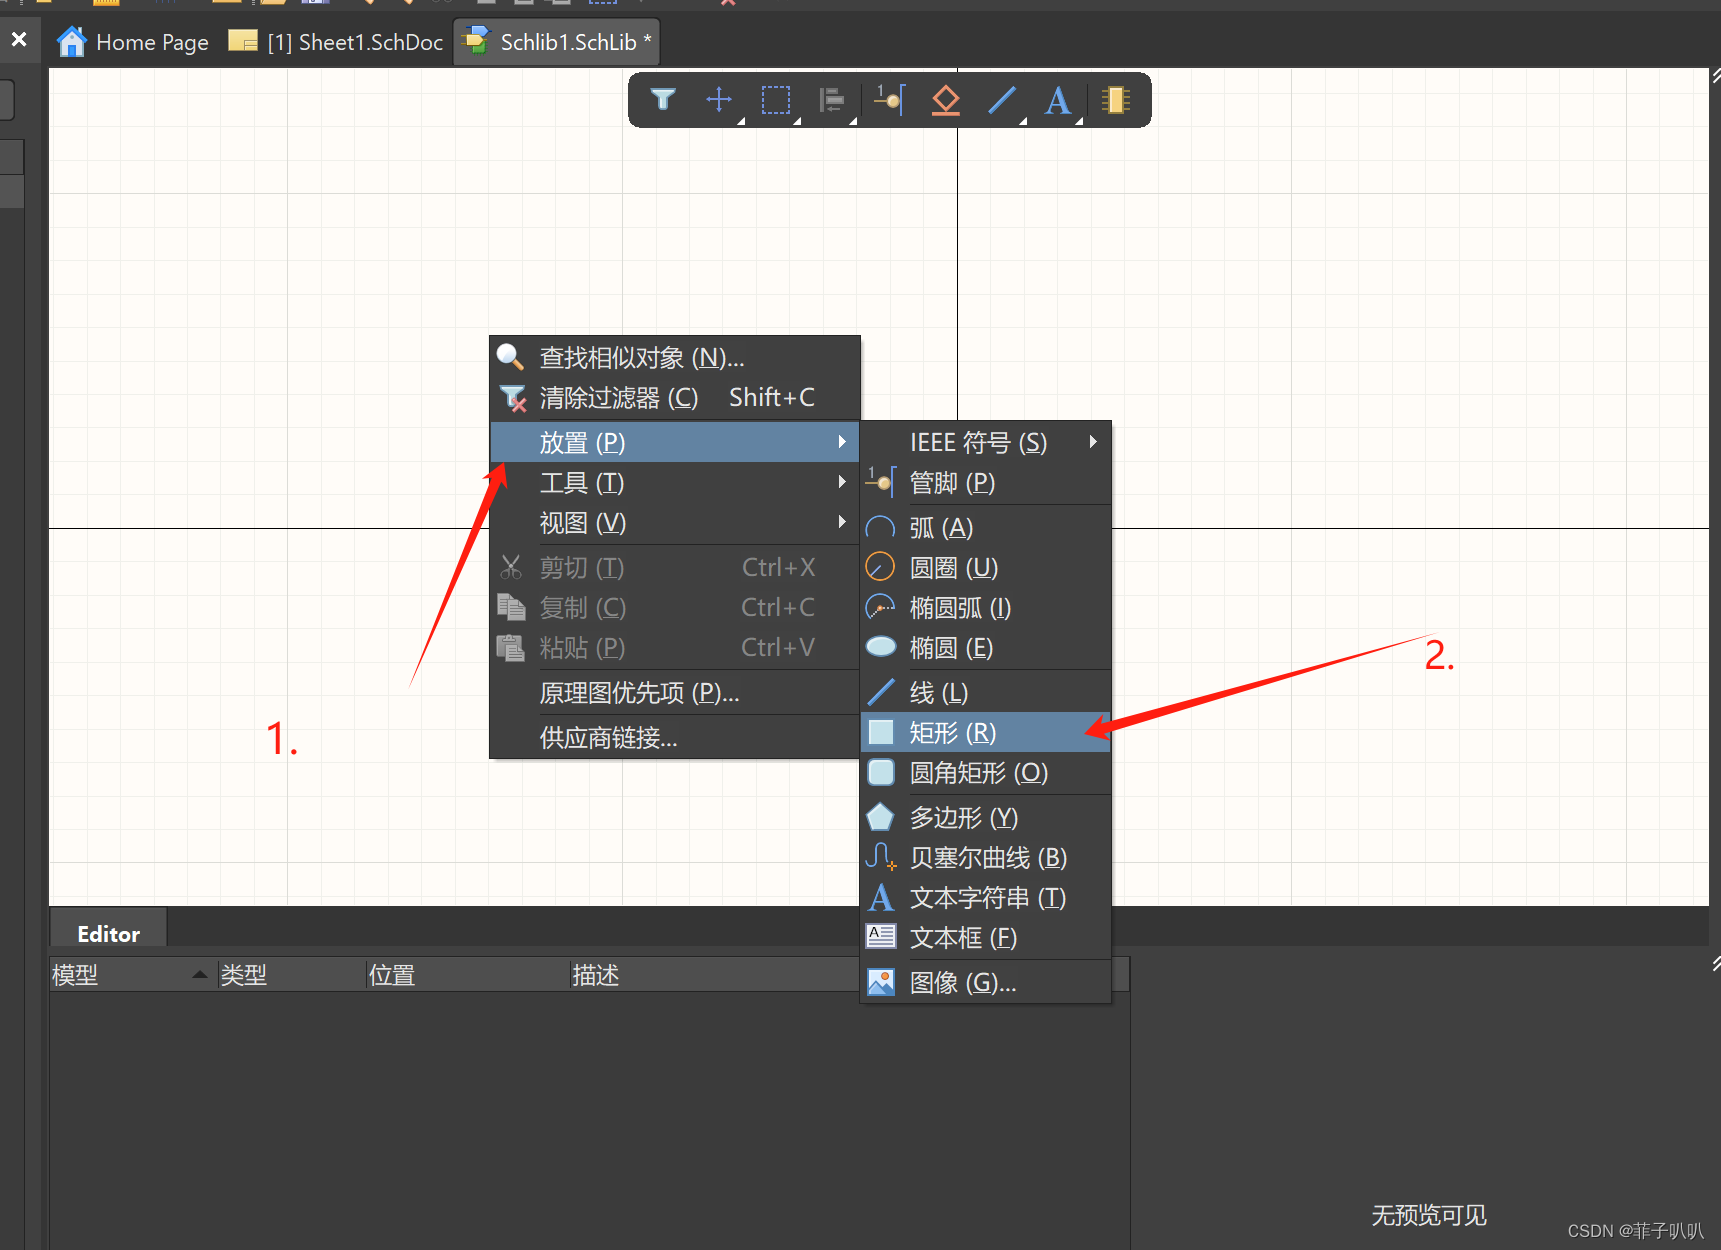Click the image picture icon in submenu
The image size is (1721, 1250).
(x=881, y=982)
